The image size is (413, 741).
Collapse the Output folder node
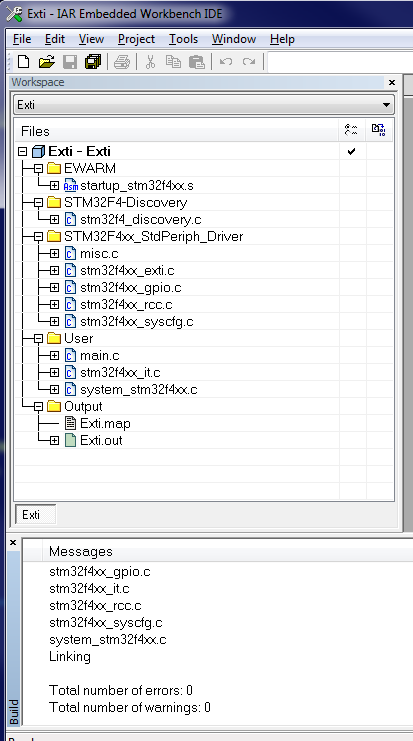point(38,406)
